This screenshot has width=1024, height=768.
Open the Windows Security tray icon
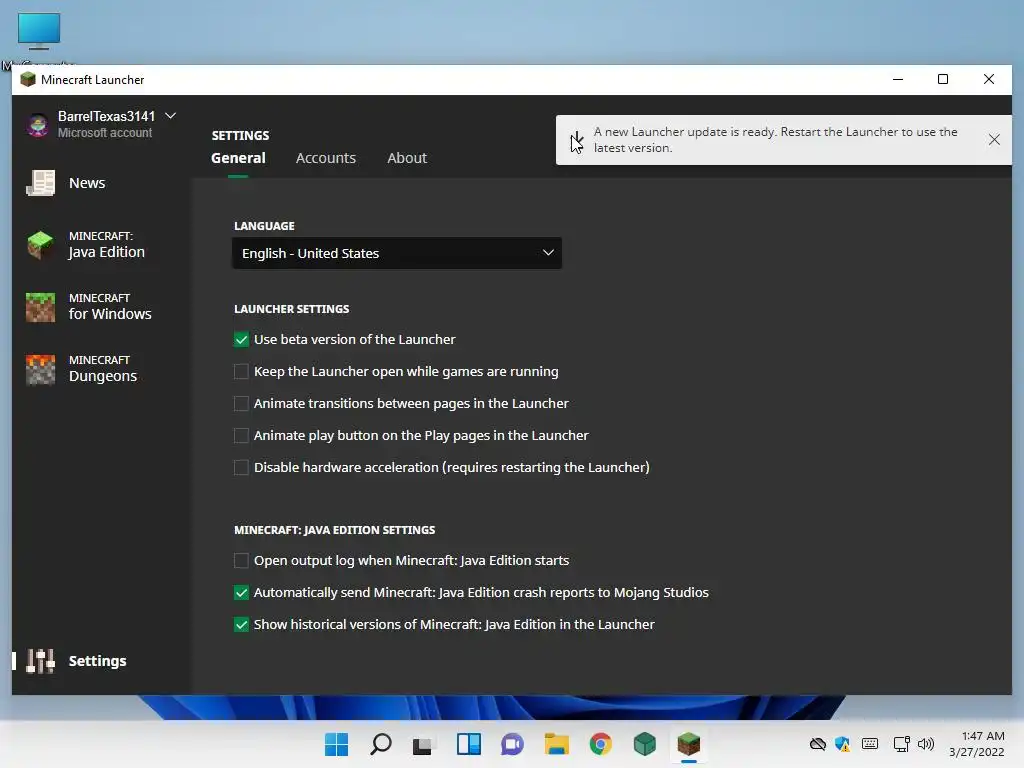tap(842, 744)
